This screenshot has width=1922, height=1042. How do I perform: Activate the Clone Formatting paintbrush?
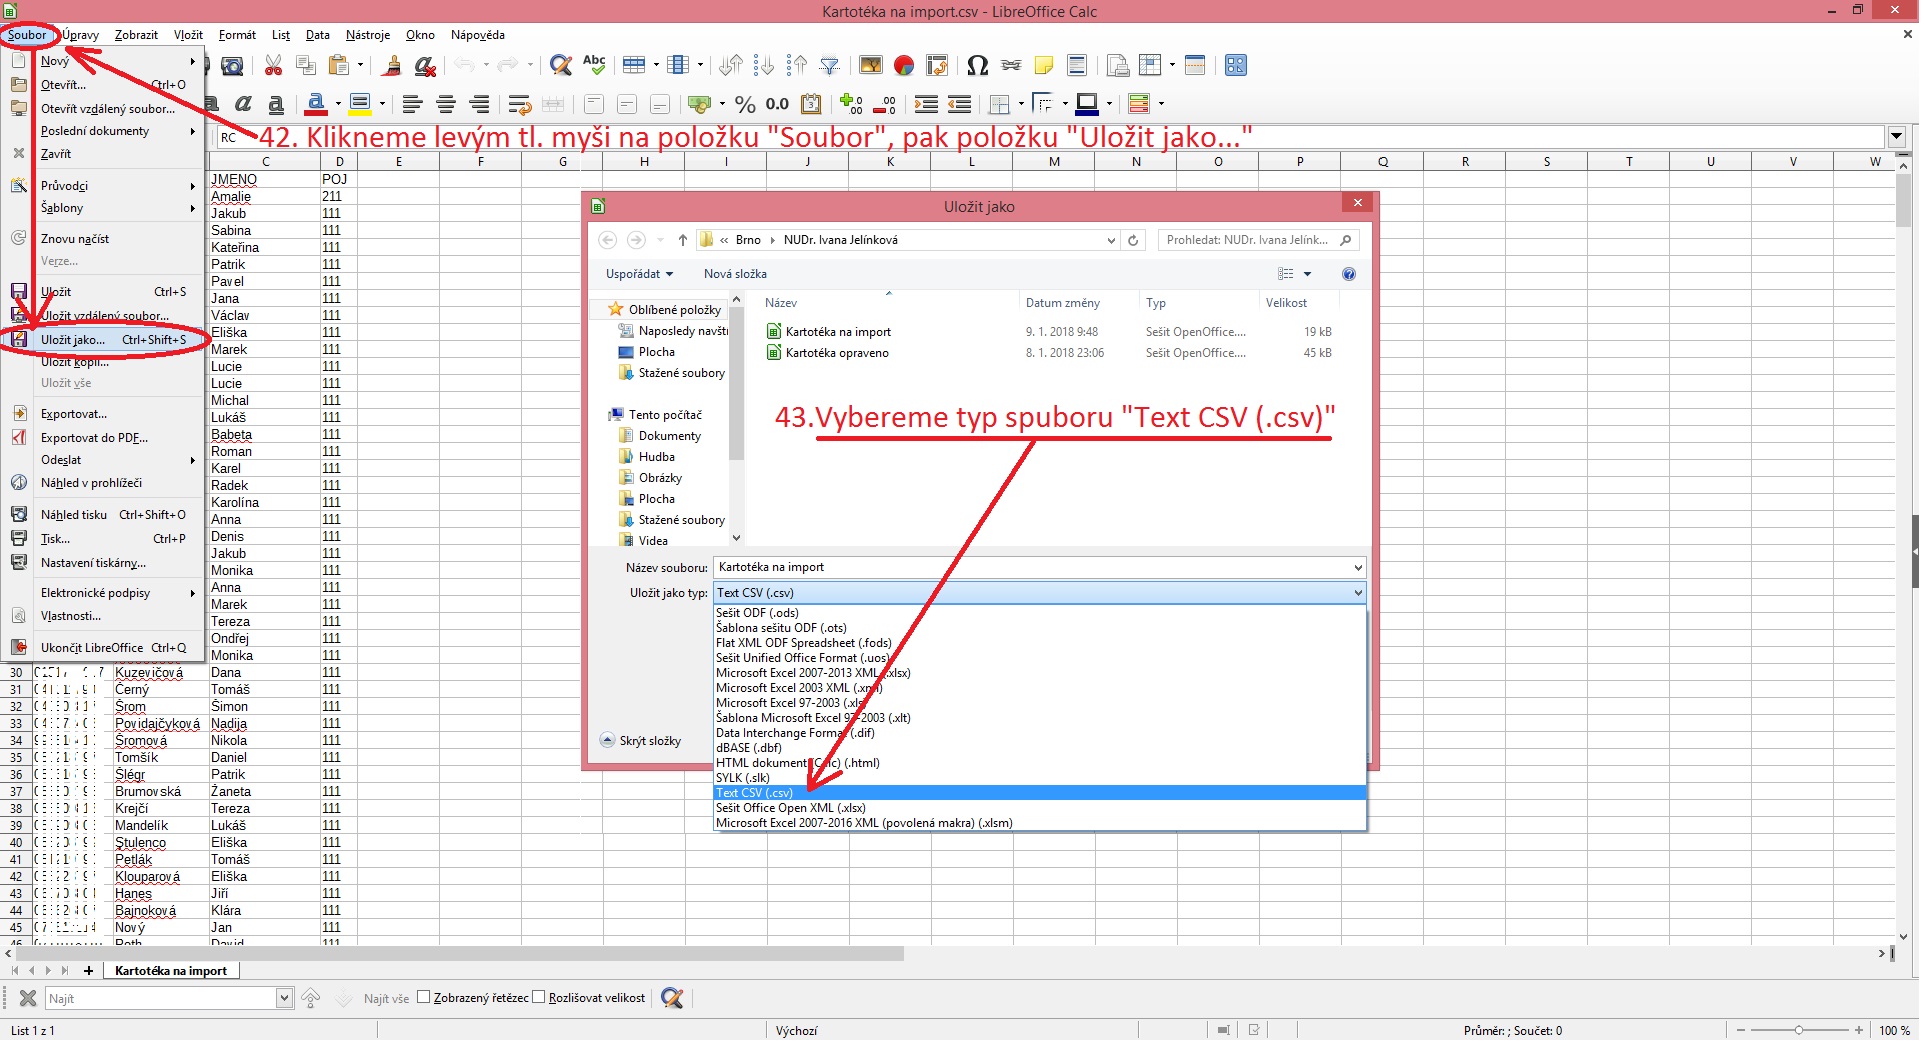click(x=392, y=66)
